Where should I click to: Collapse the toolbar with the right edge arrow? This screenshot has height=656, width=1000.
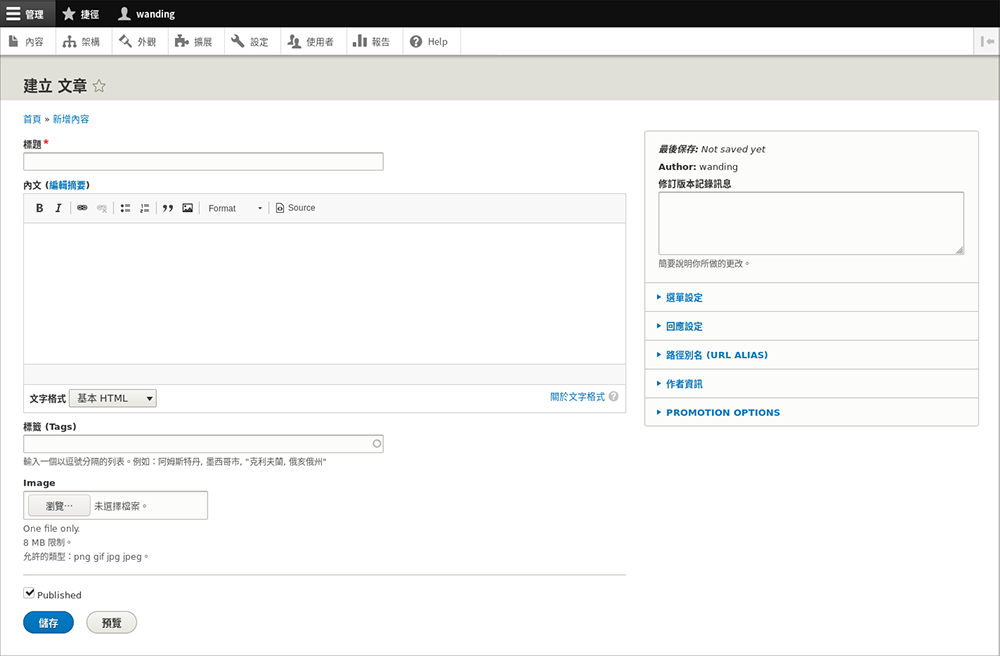click(985, 41)
